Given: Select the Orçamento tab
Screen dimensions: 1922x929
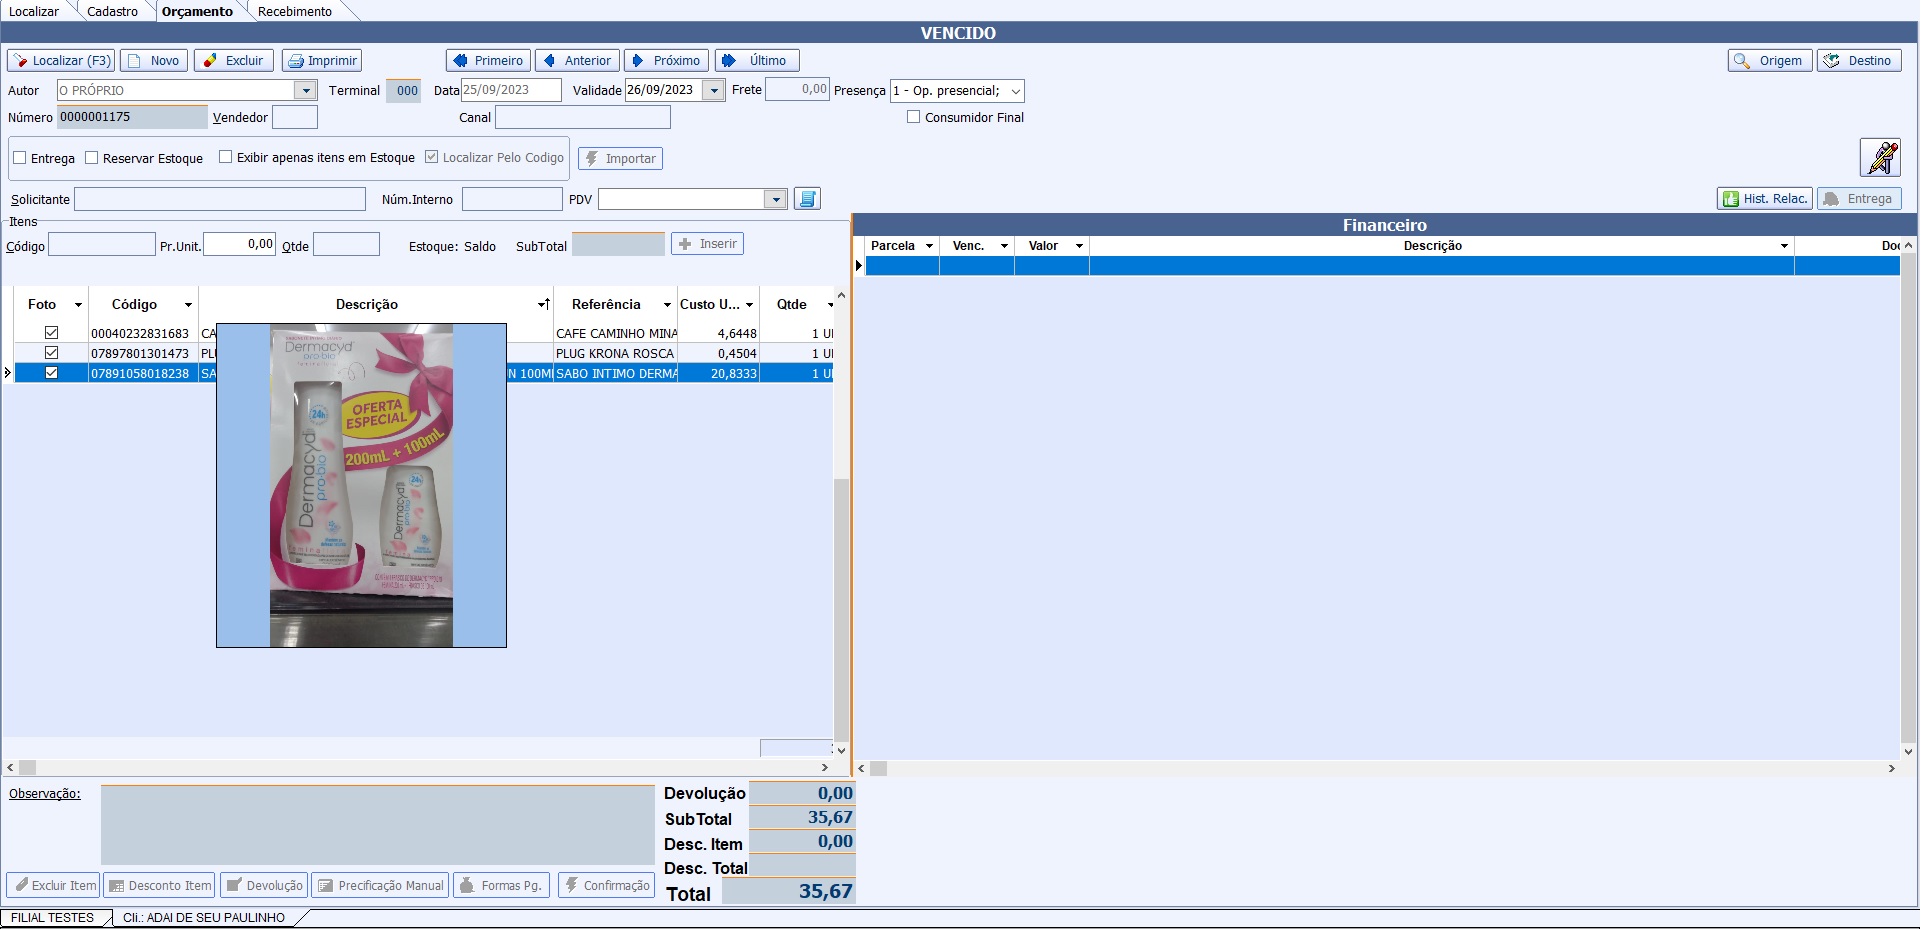Looking at the screenshot, I should click(197, 11).
